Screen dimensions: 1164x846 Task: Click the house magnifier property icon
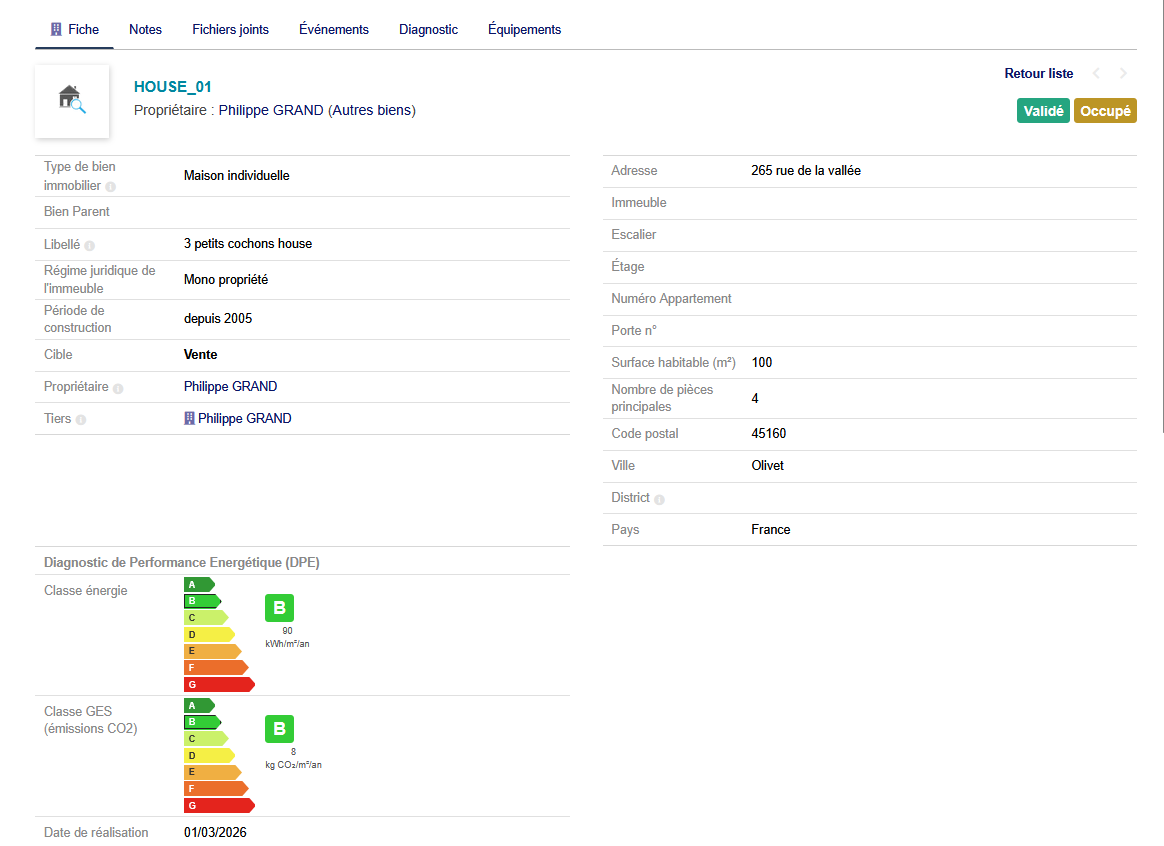(71, 100)
